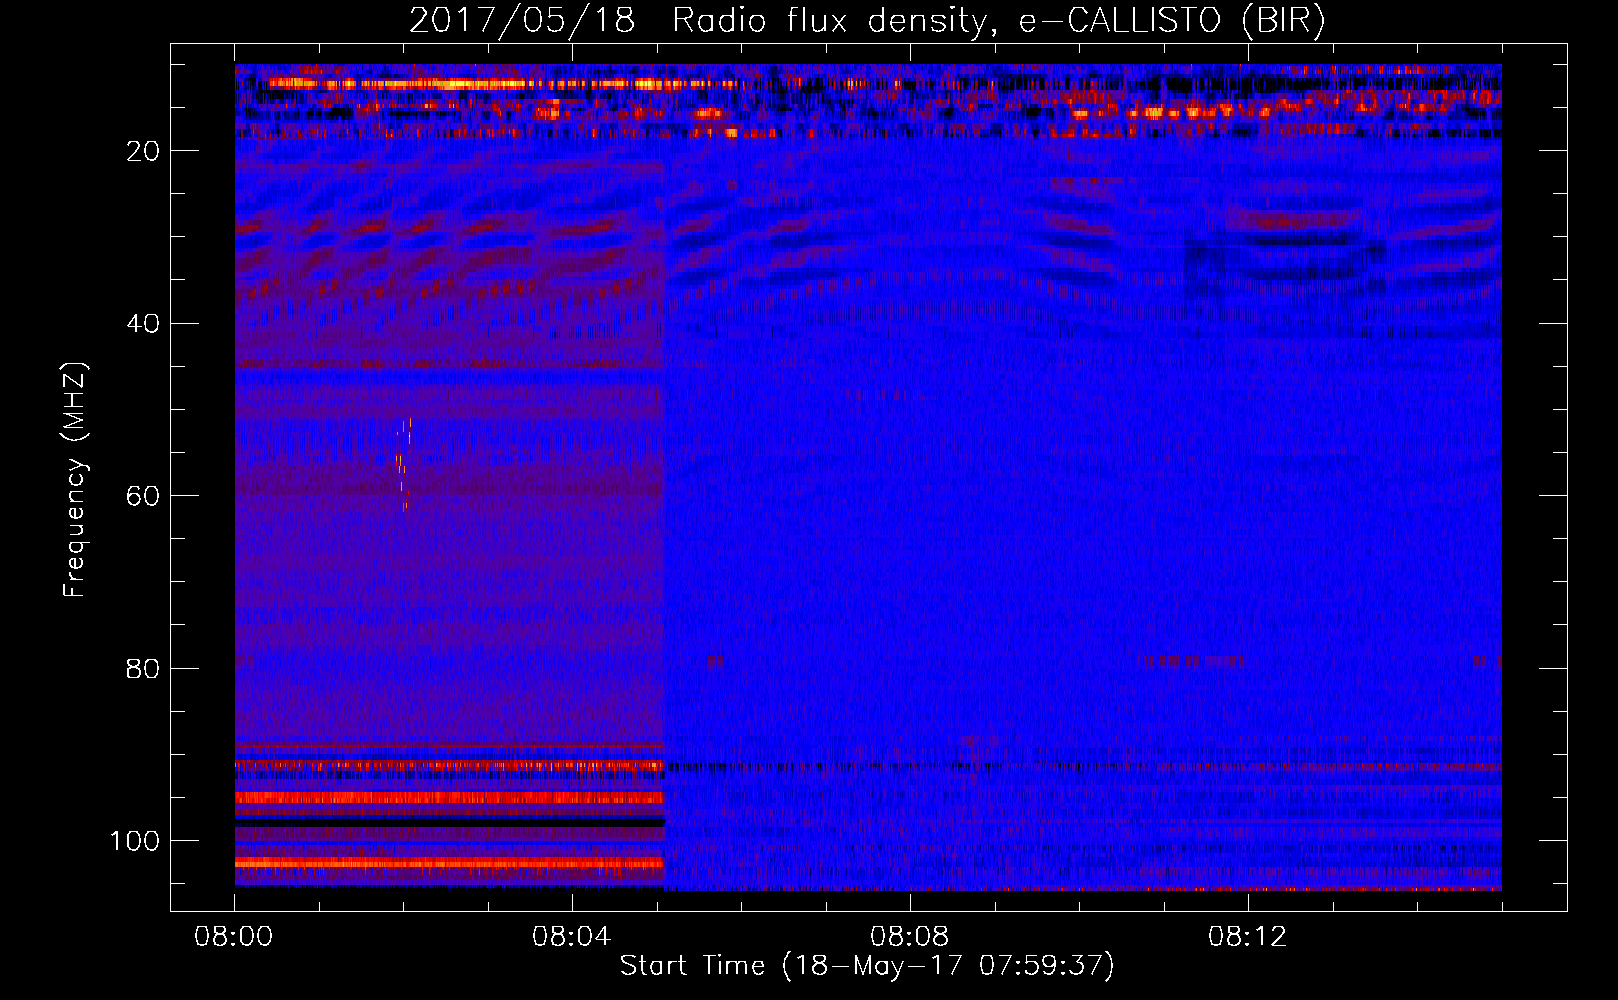
Task: Click the plot title "2017/05/18 Radio flux density, e-CALLISTO (BIR)"
Action: point(867,20)
